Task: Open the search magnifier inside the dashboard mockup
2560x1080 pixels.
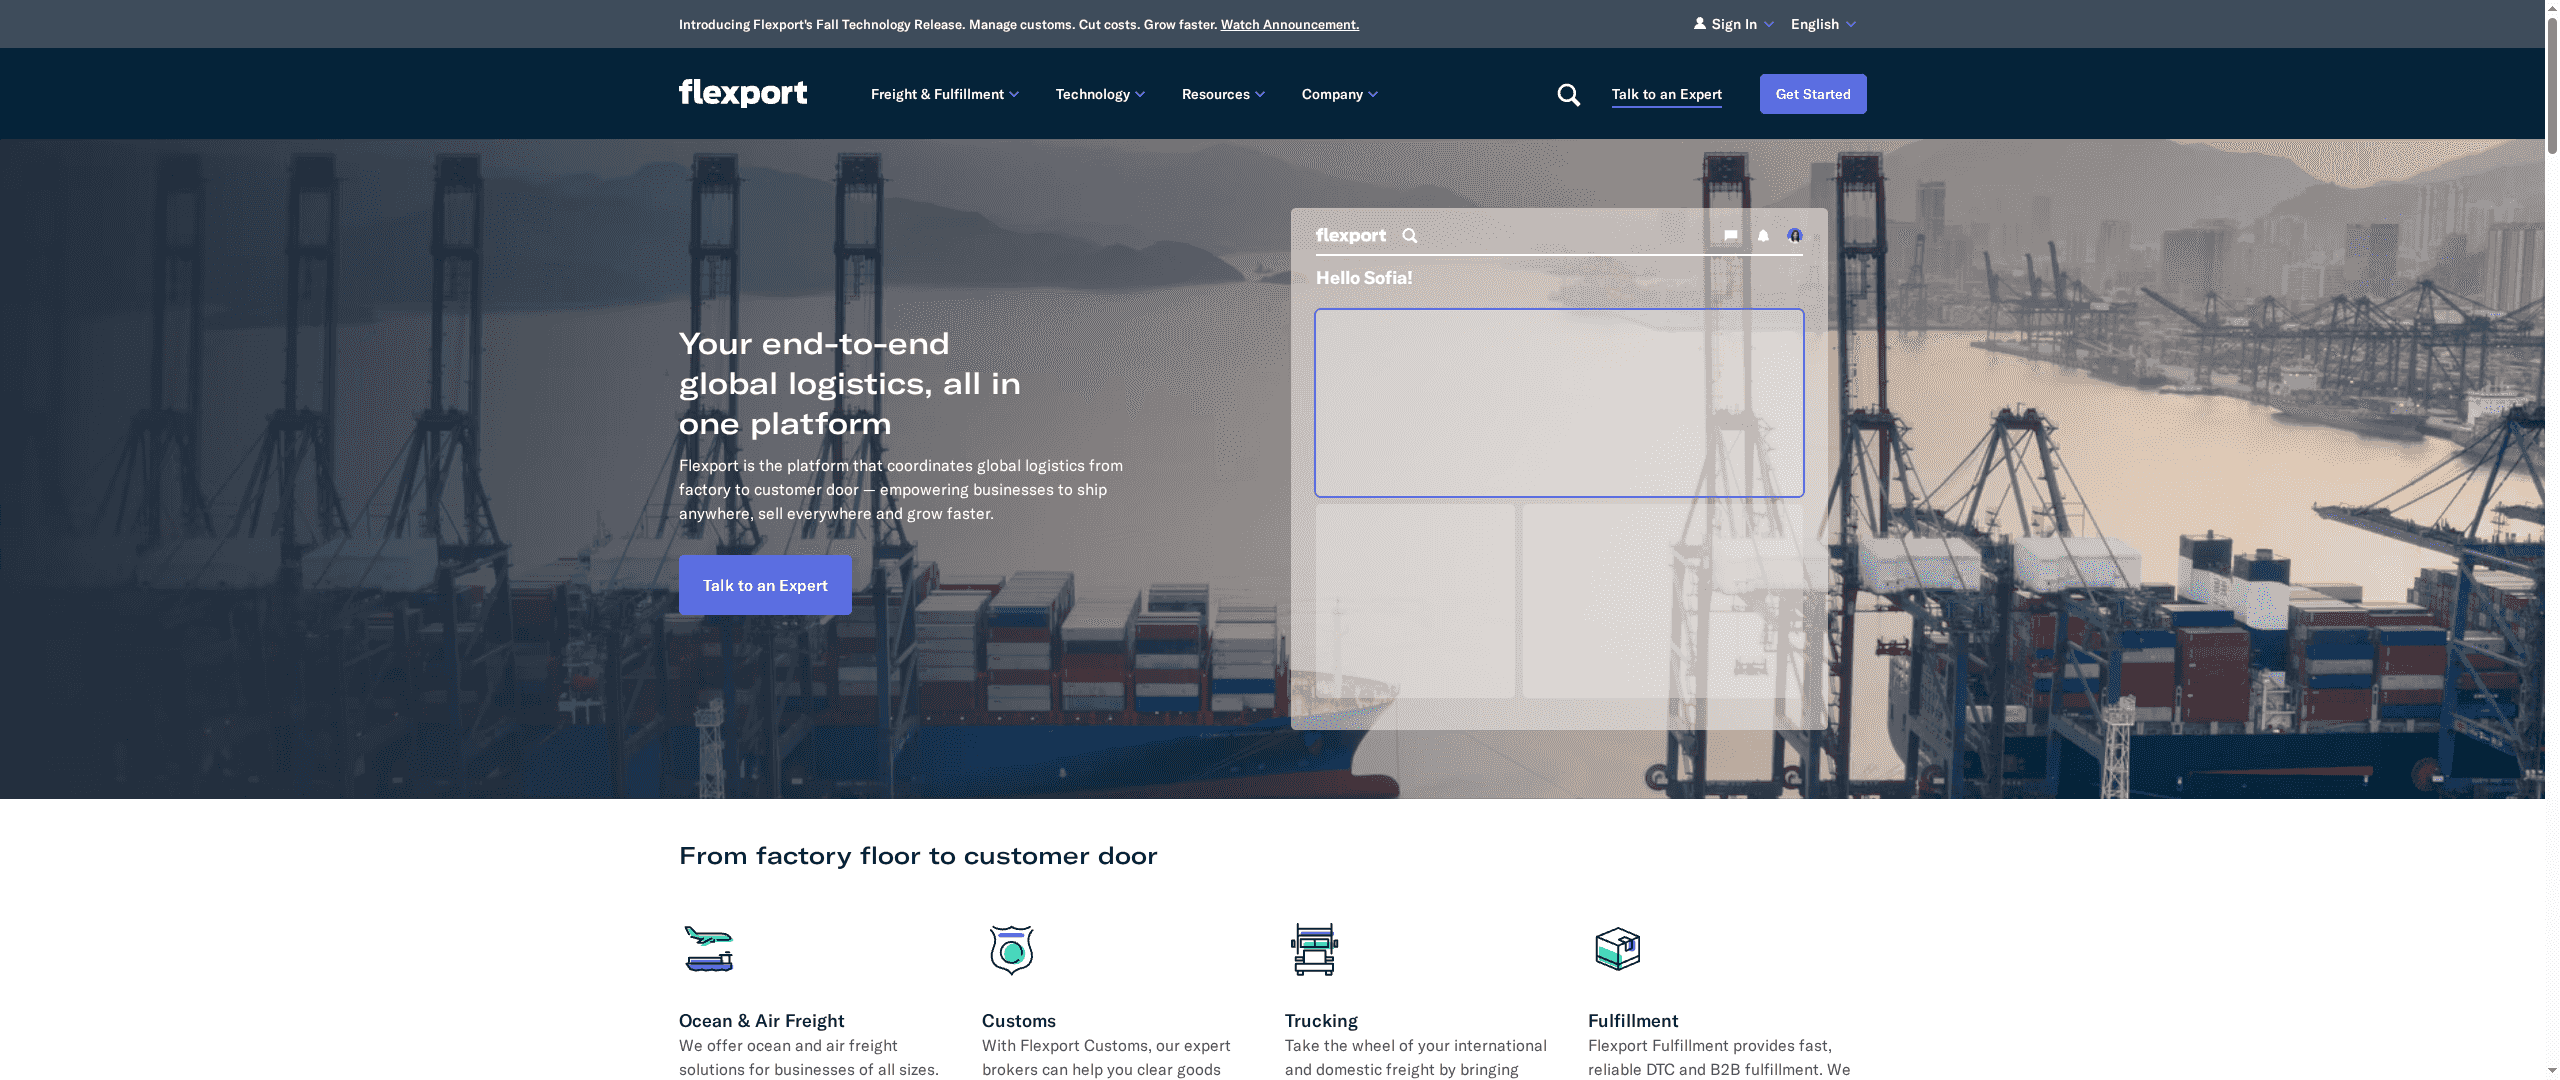Action: point(1410,235)
